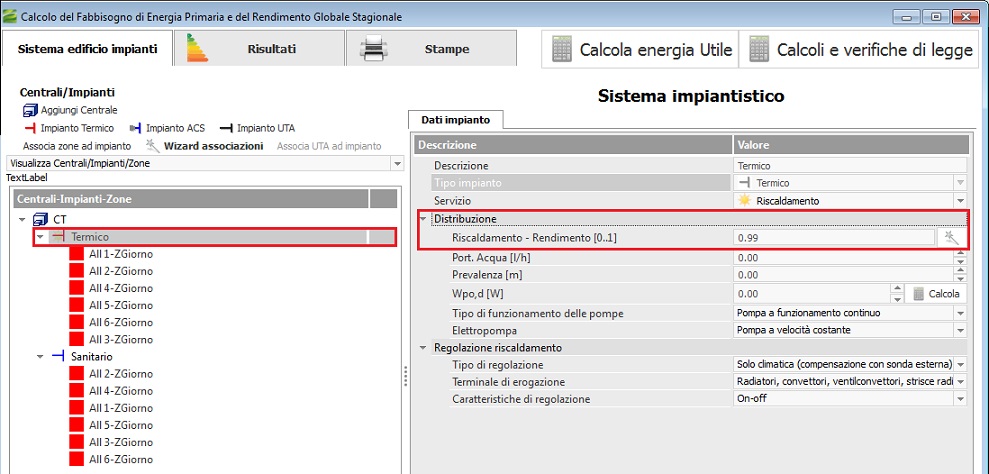989x474 pixels.
Task: Open the Wizard associazioni wand icon
Action: [x=153, y=146]
